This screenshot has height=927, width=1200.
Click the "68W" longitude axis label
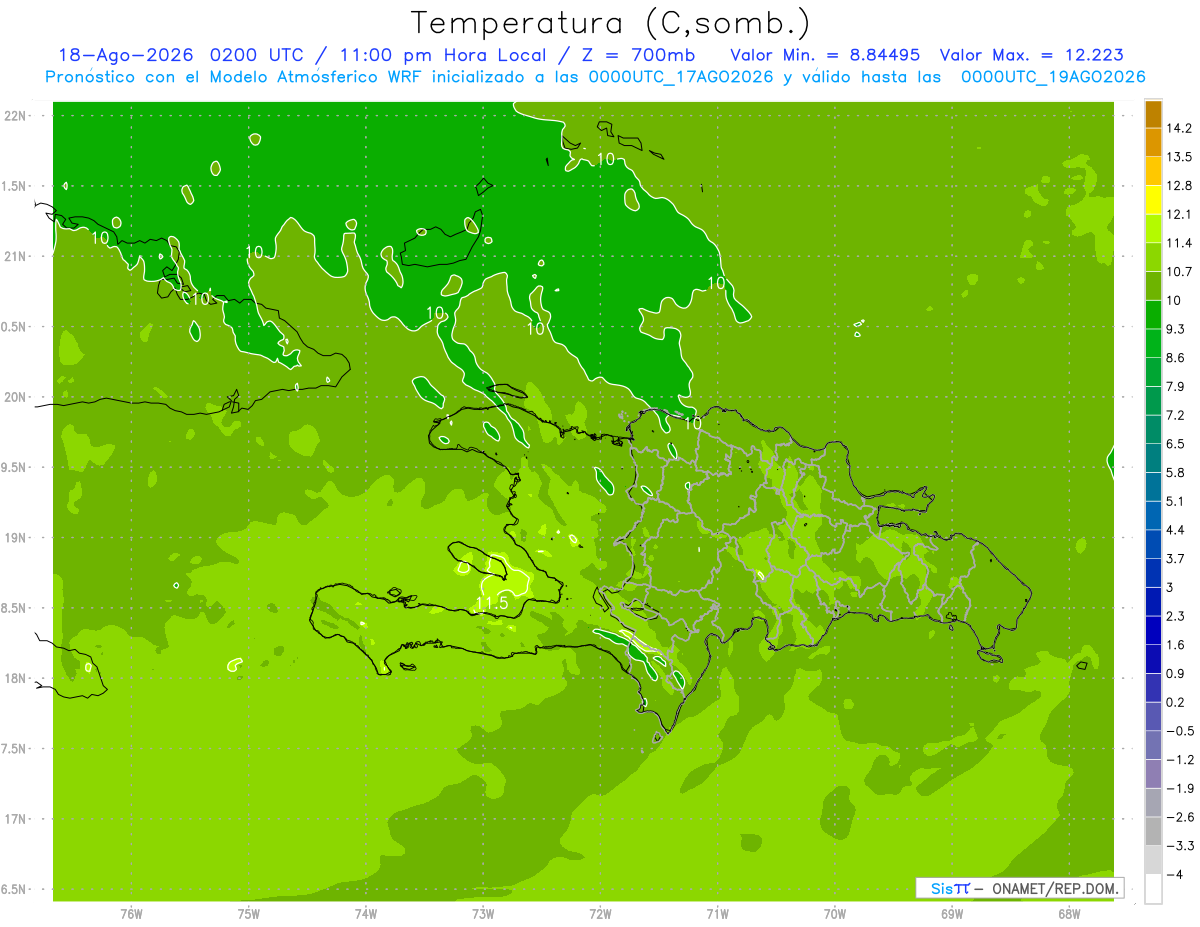[1069, 914]
